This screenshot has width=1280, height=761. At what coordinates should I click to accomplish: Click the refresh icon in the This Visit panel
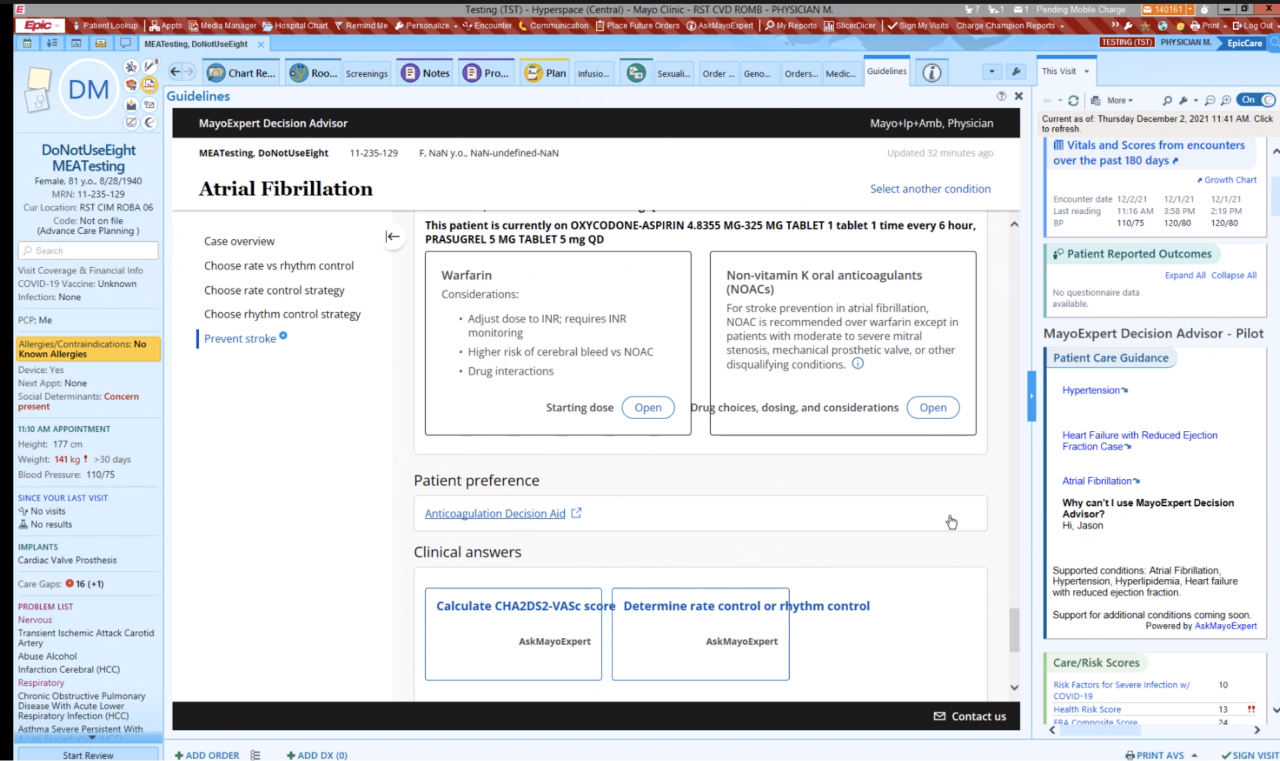point(1073,101)
